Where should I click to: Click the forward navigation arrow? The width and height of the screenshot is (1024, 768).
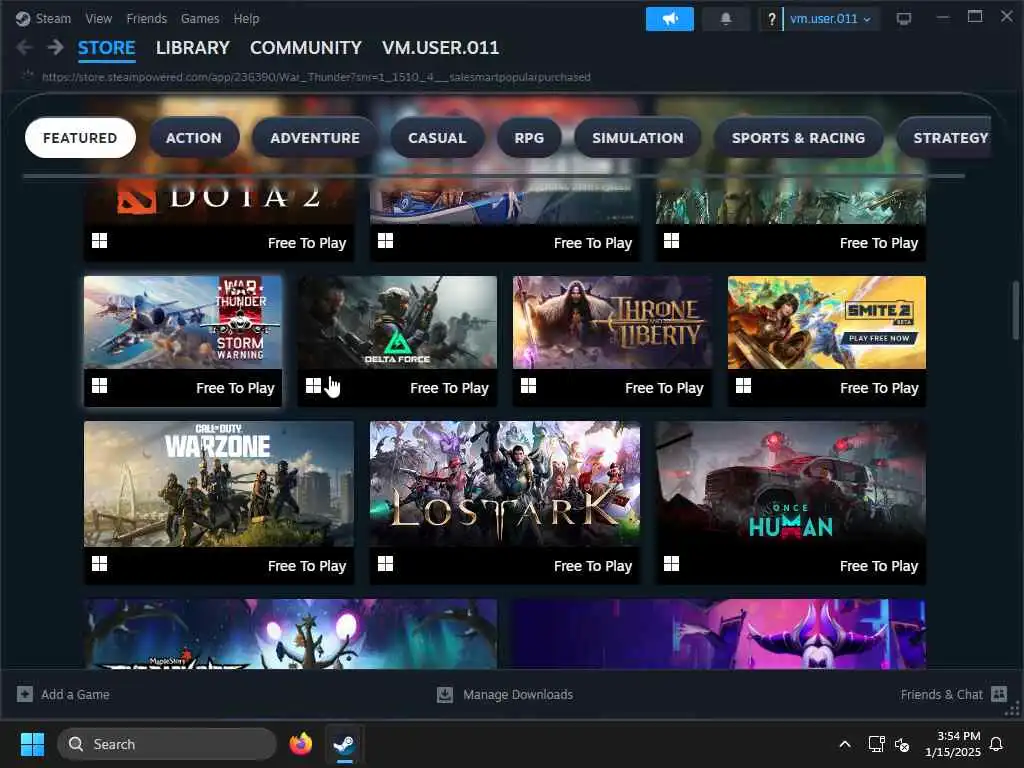pyautogui.click(x=56, y=47)
